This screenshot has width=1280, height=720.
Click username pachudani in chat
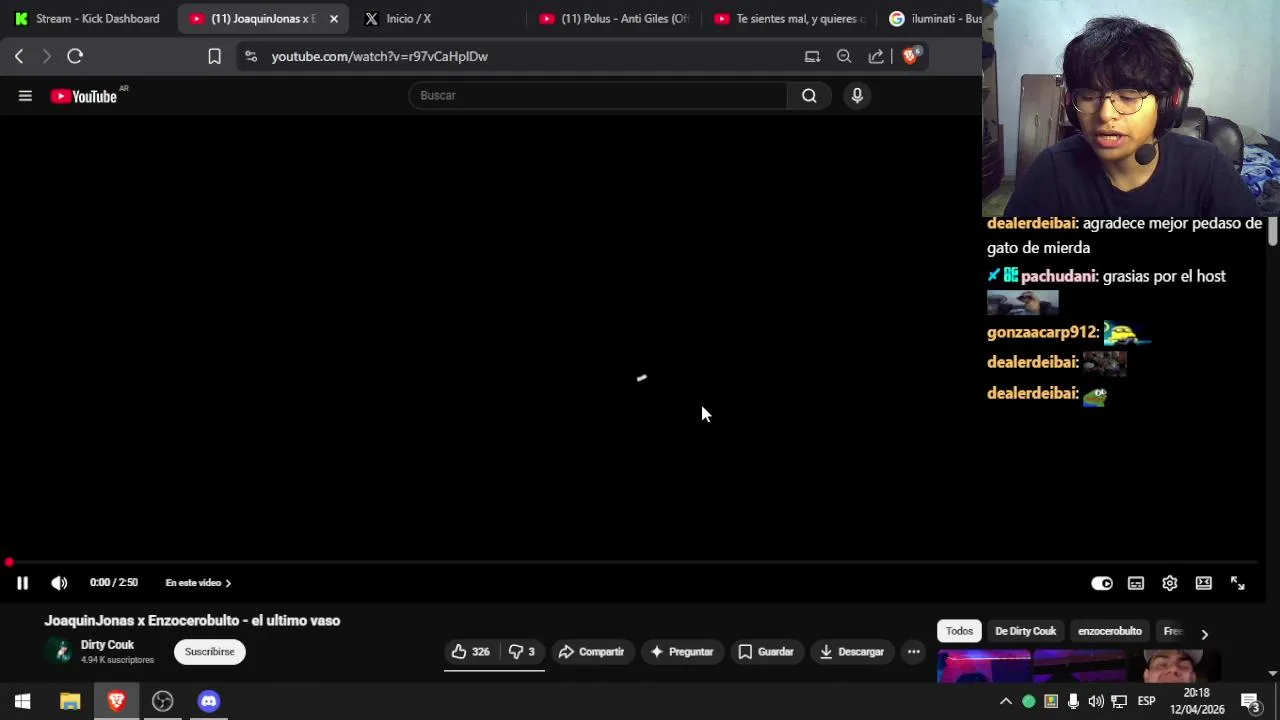point(1058,276)
